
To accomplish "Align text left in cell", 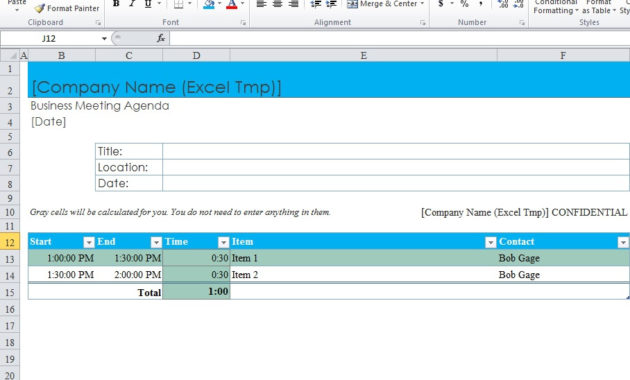I will point(262,4).
